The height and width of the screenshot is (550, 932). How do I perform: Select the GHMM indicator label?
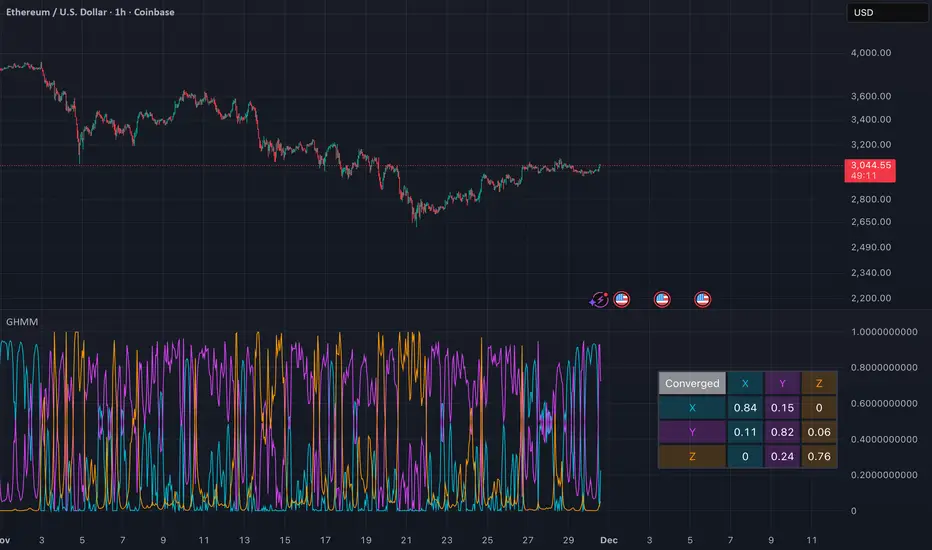(x=18, y=323)
